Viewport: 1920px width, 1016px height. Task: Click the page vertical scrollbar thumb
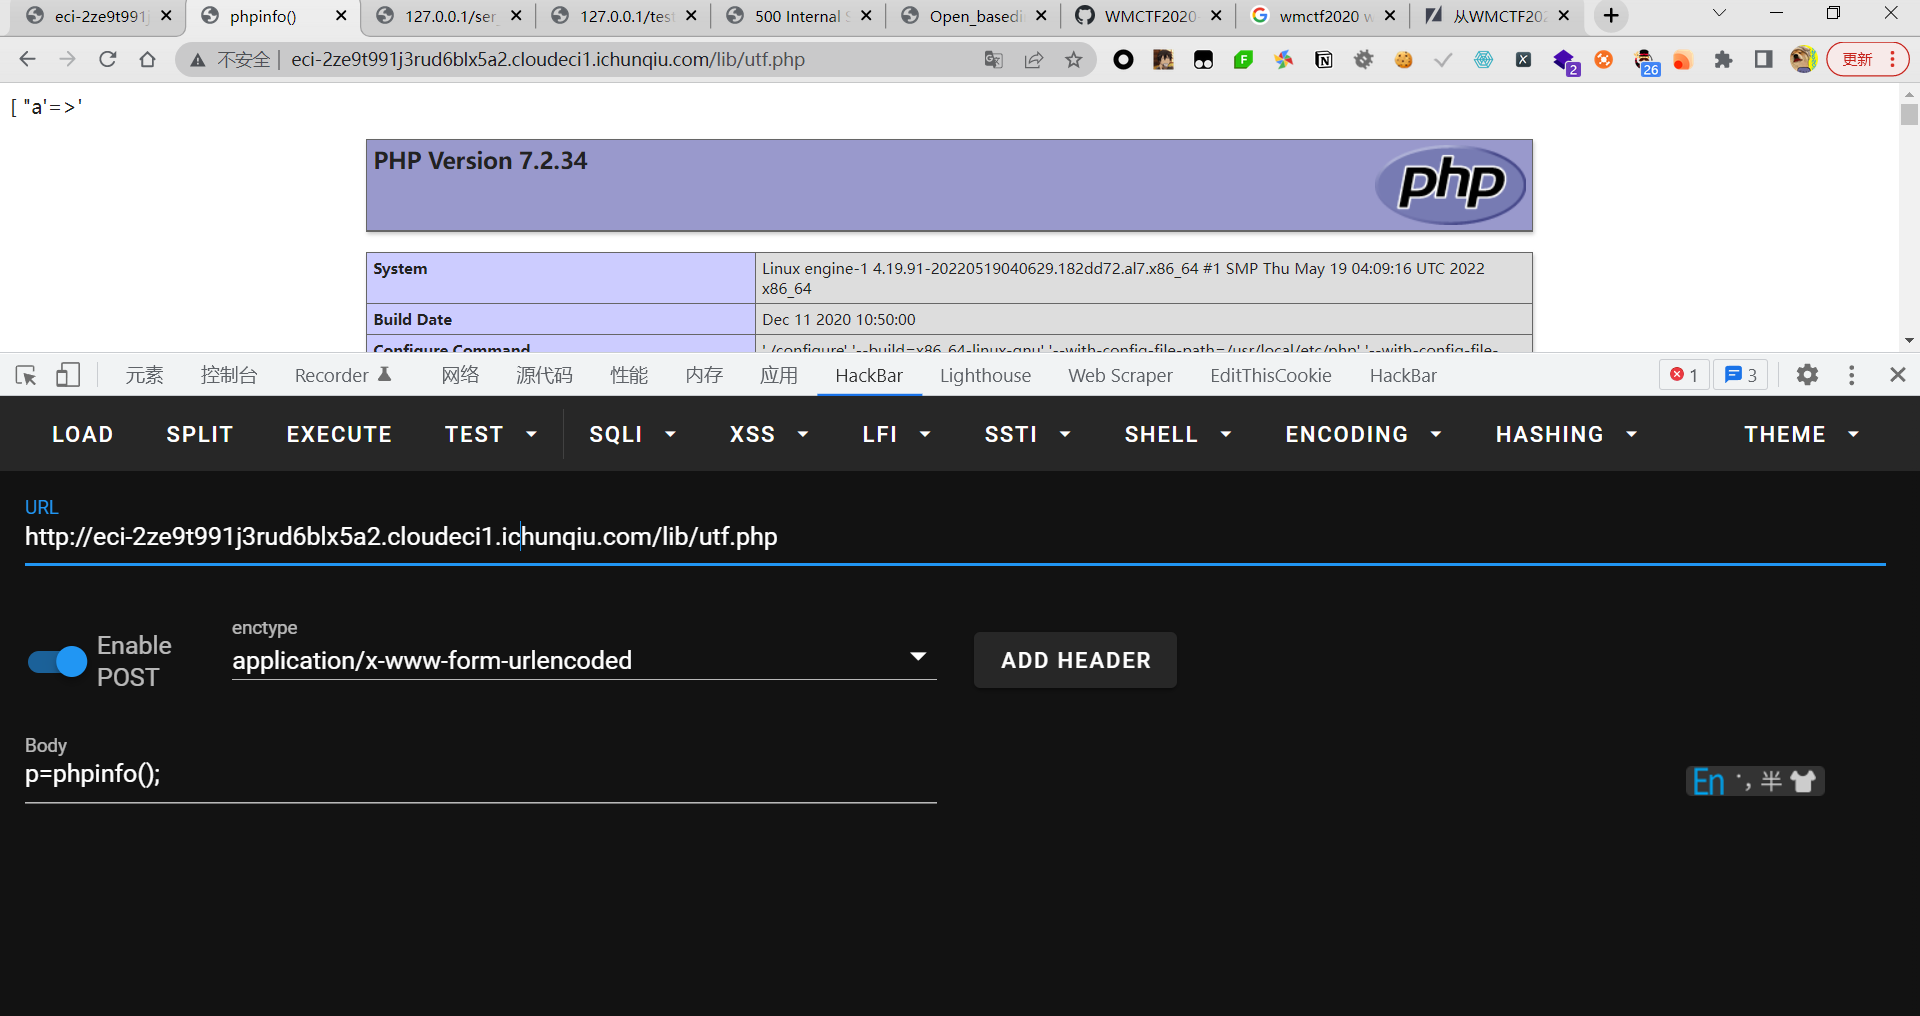point(1909,114)
